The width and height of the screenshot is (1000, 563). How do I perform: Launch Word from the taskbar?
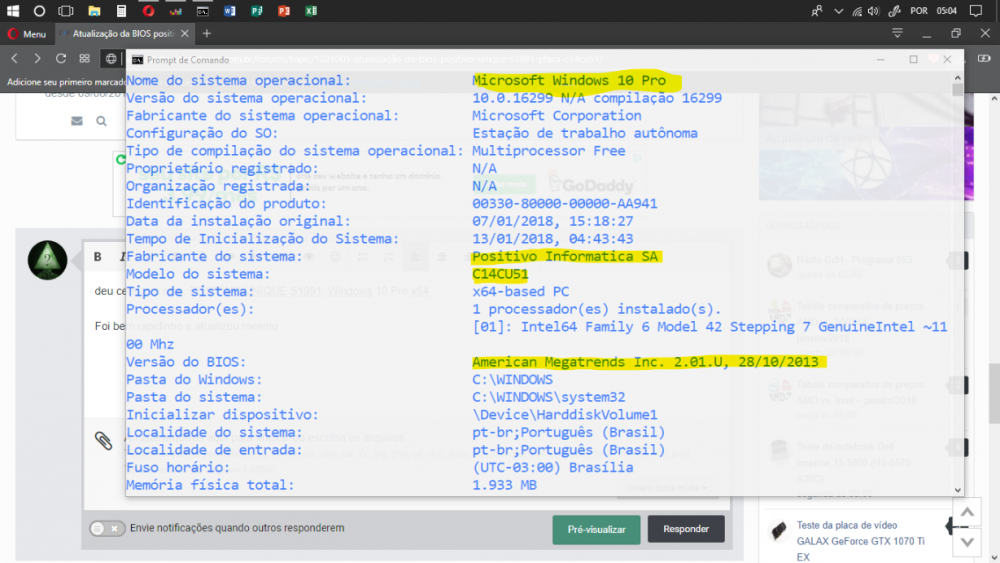(x=229, y=11)
